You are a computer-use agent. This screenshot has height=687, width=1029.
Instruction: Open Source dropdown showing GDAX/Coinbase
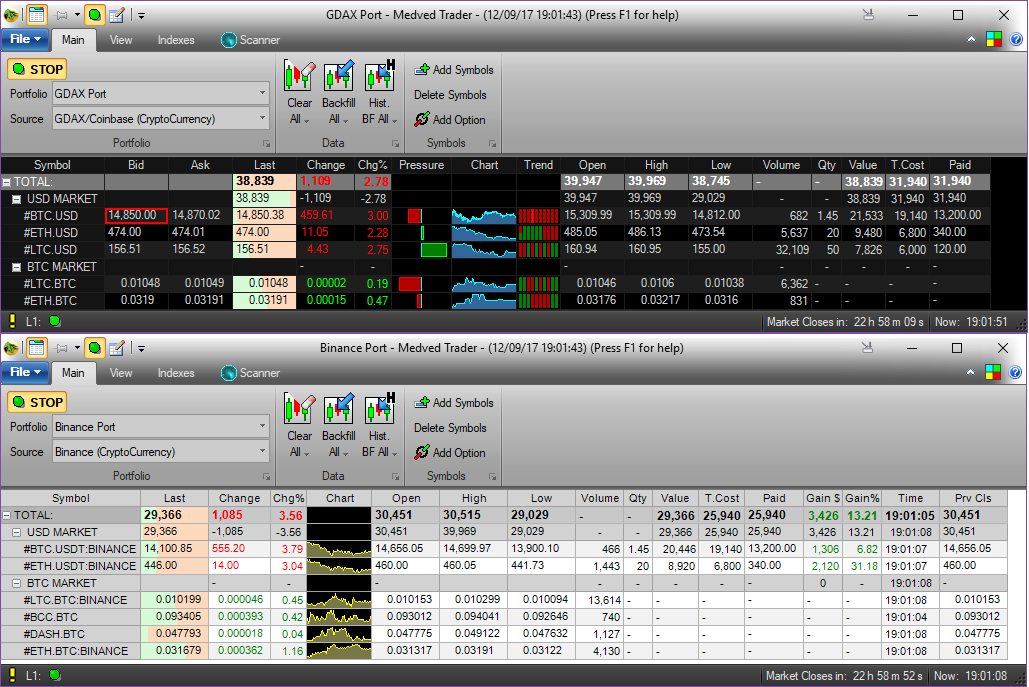tap(161, 119)
